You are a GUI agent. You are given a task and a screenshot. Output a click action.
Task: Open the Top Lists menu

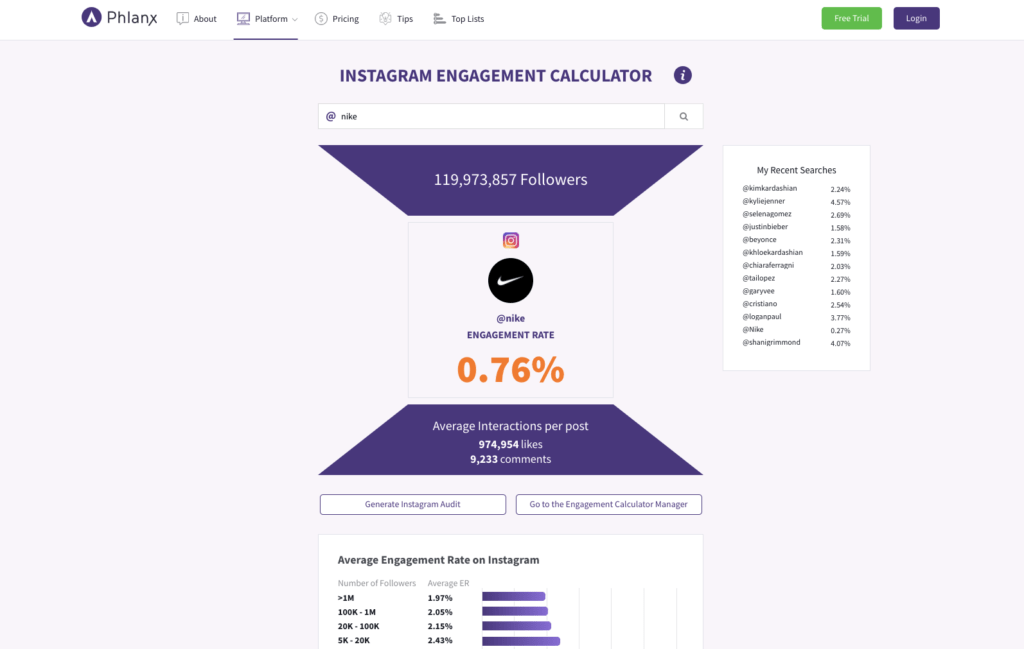tap(458, 18)
